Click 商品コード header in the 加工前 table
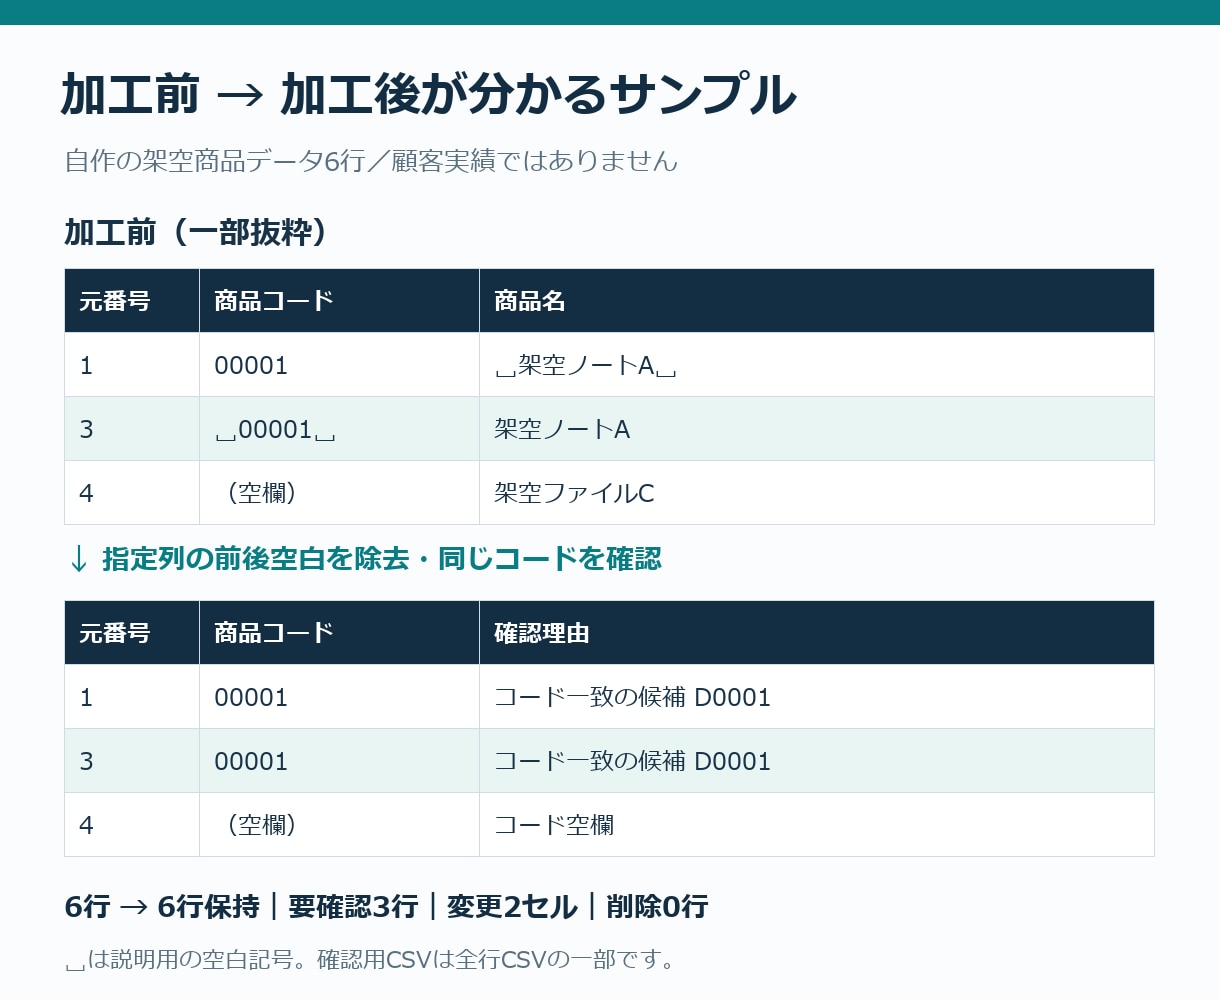 [339, 301]
